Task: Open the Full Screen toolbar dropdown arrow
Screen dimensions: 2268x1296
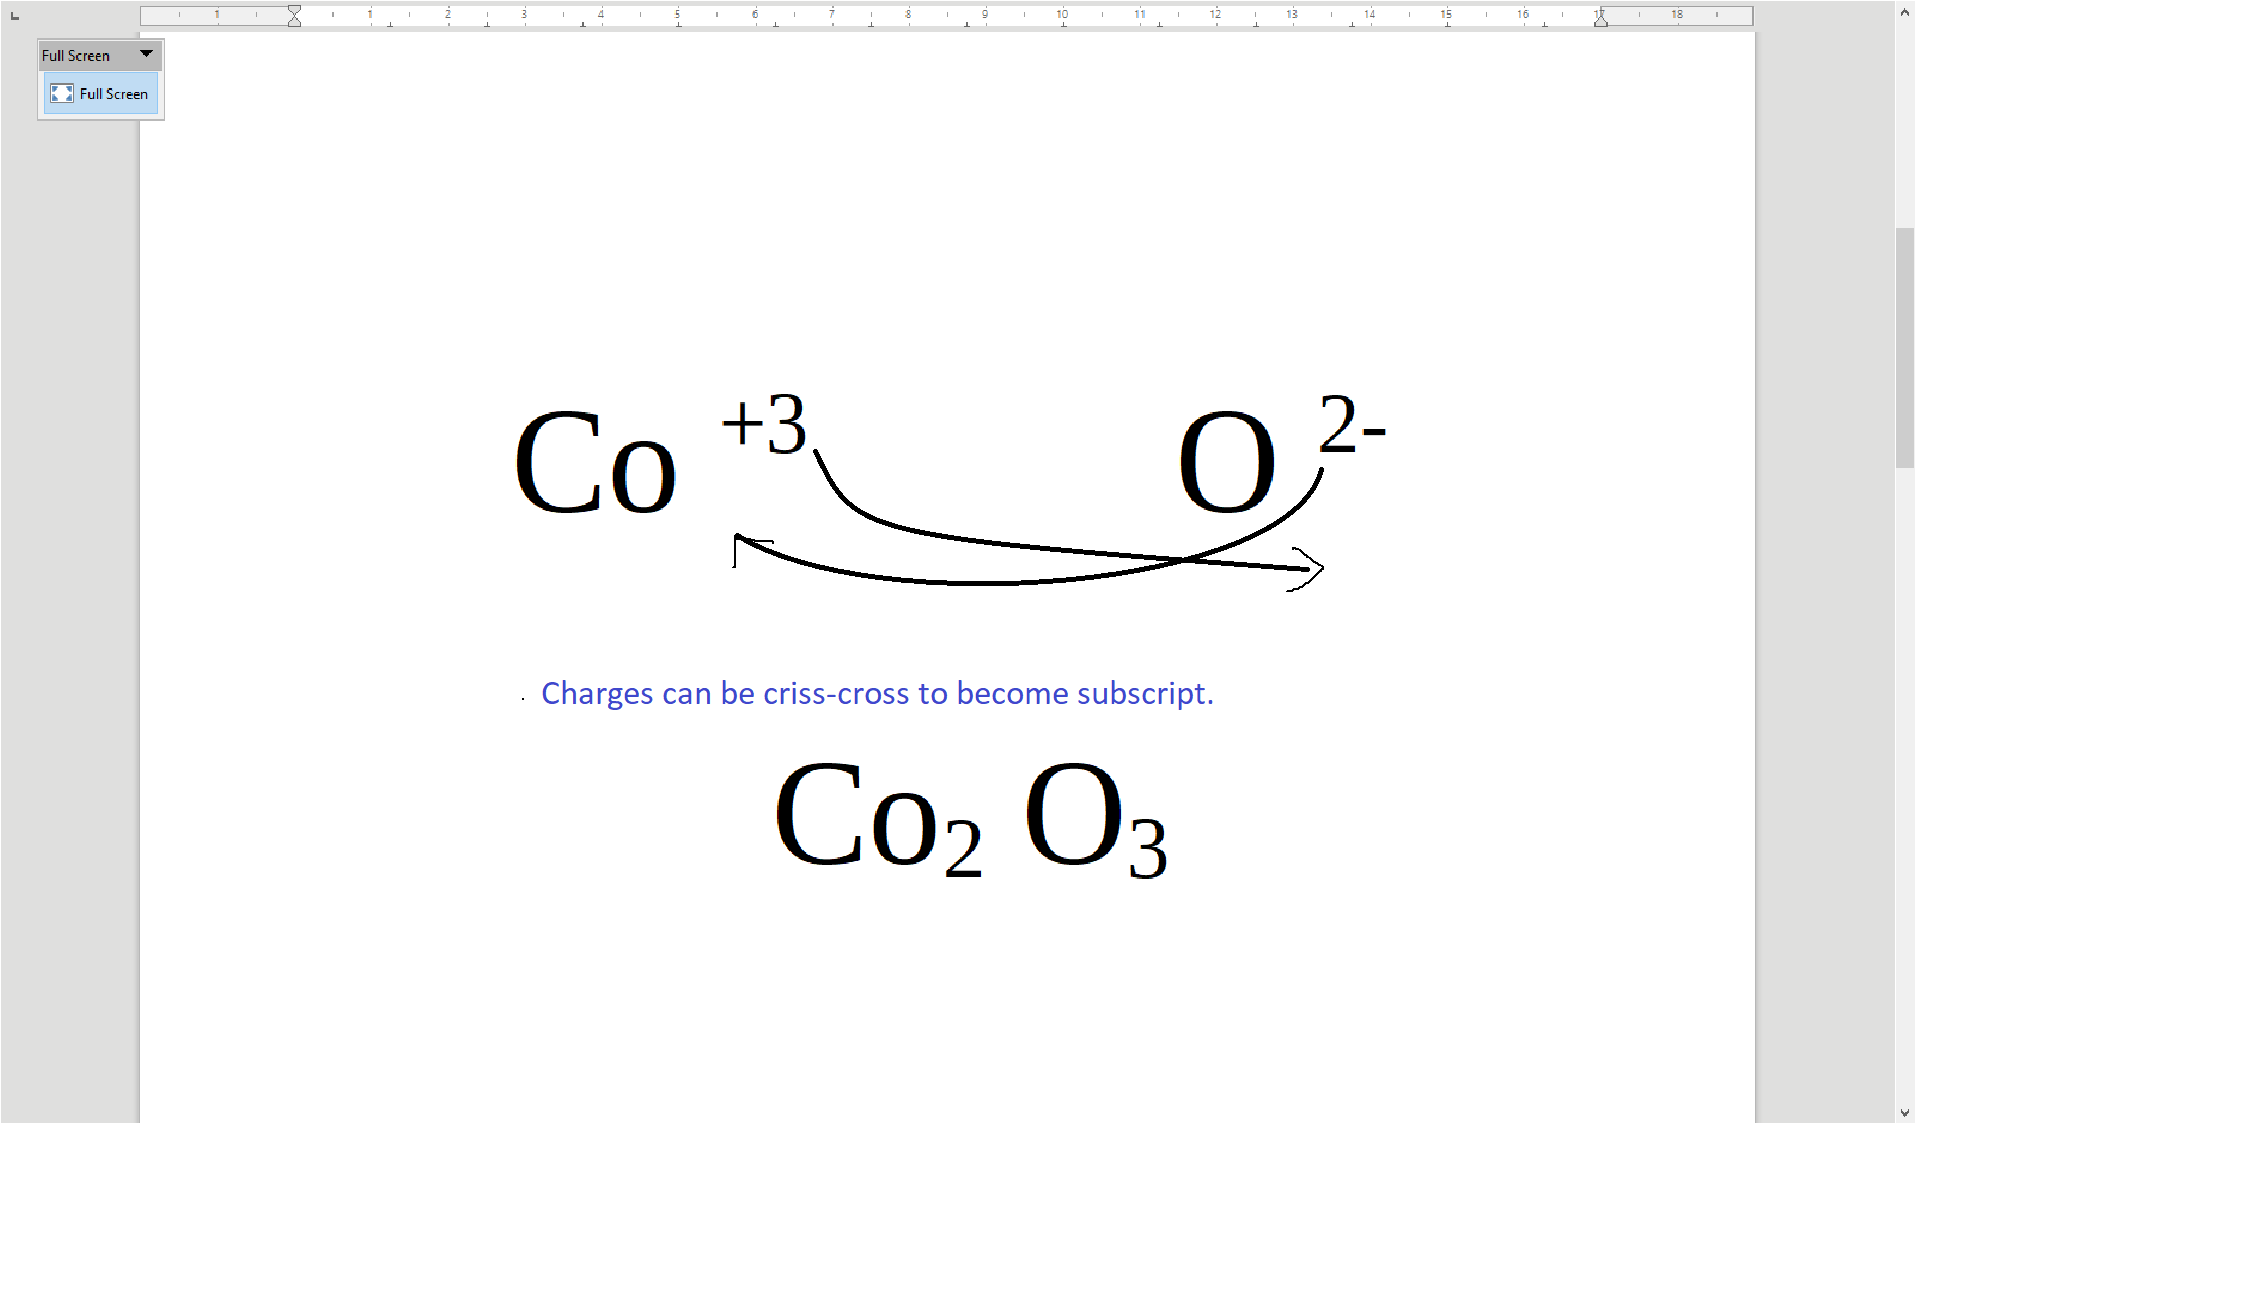Action: pyautogui.click(x=146, y=54)
